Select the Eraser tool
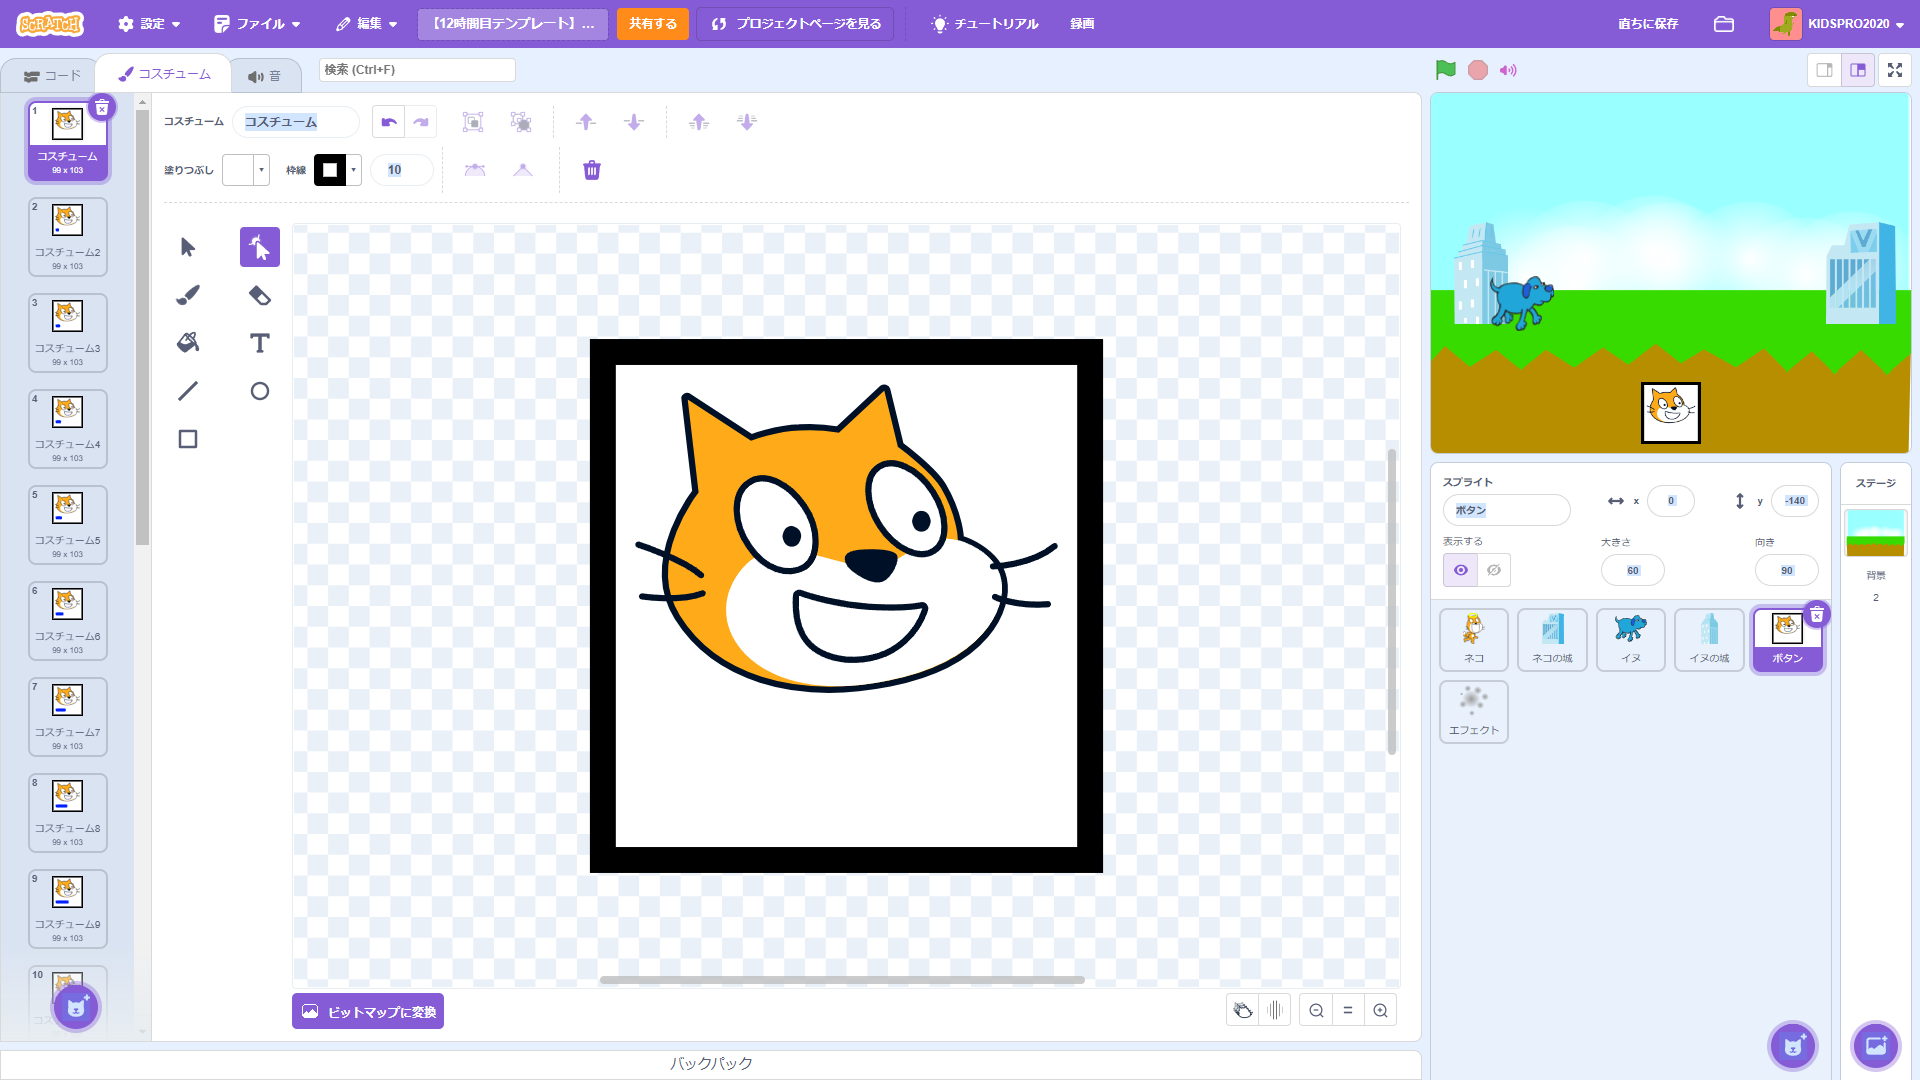This screenshot has height=1080, width=1920. (x=259, y=295)
